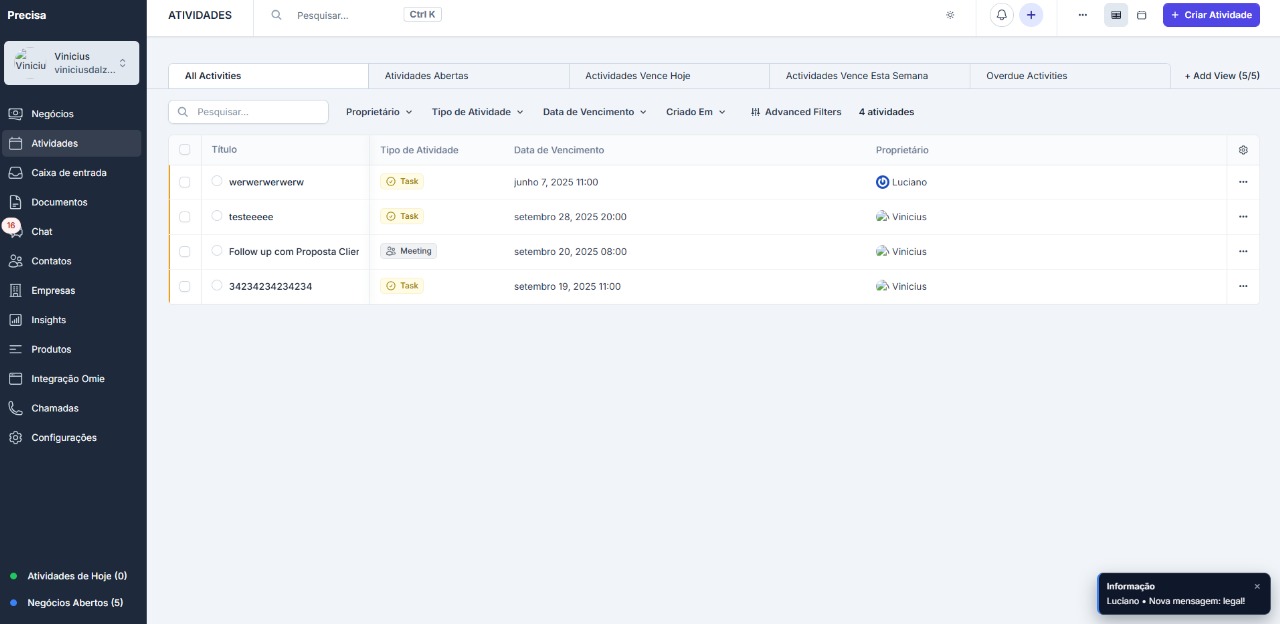Screen dimensions: 1280x624
Task: Expand the Proprietário filter dropdown
Action: pyautogui.click(x=379, y=112)
